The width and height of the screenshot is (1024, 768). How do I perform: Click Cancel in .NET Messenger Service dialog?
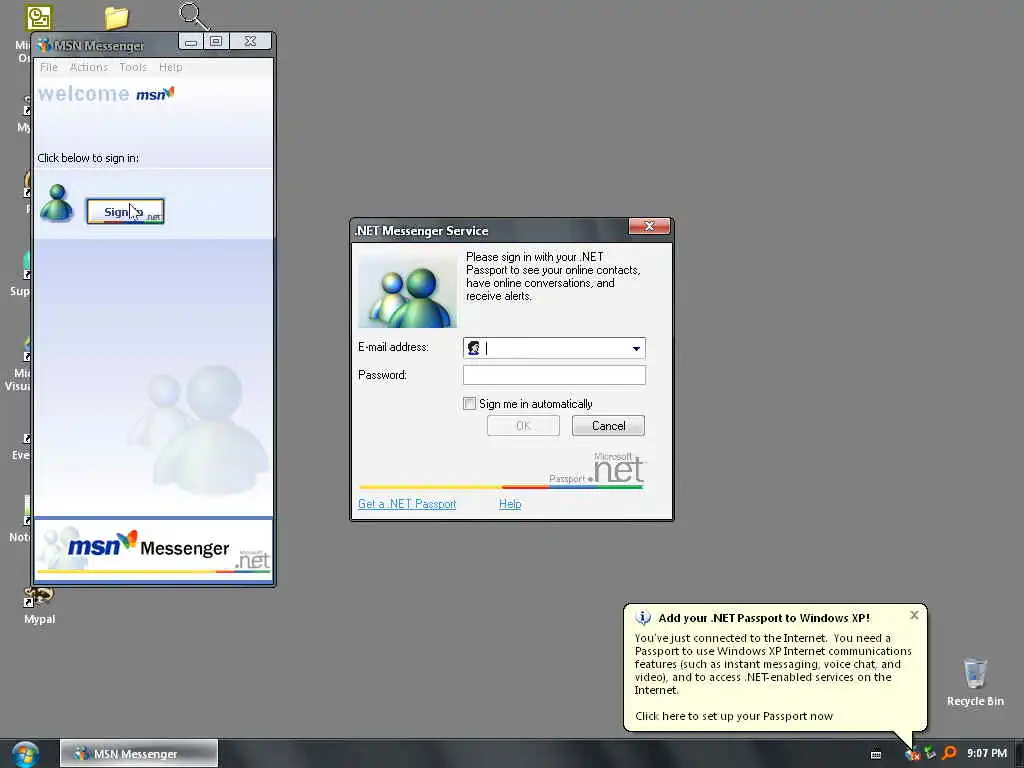click(609, 426)
